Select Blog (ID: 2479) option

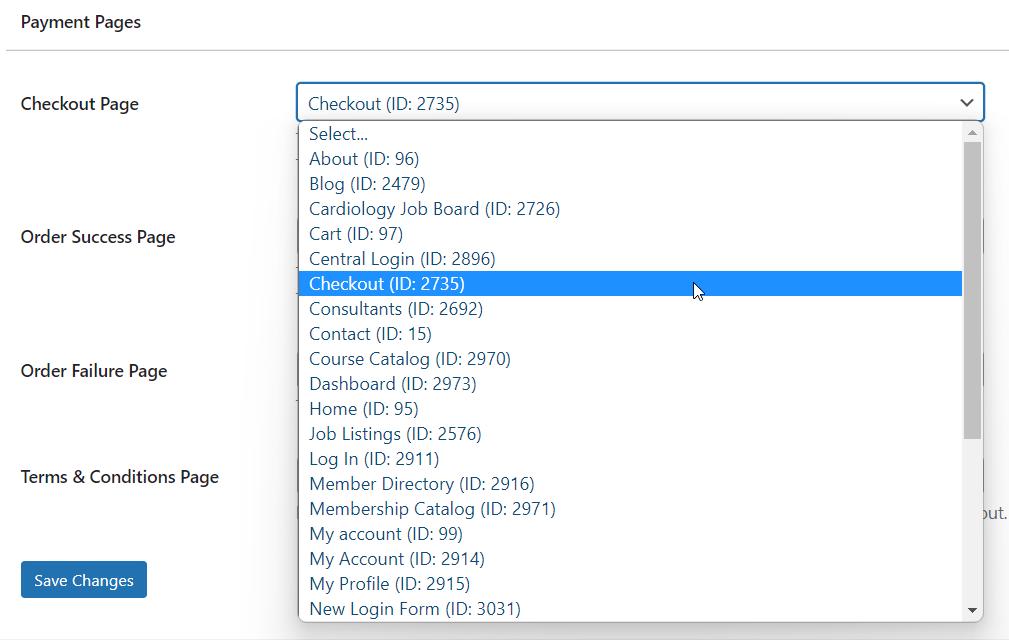630,184
